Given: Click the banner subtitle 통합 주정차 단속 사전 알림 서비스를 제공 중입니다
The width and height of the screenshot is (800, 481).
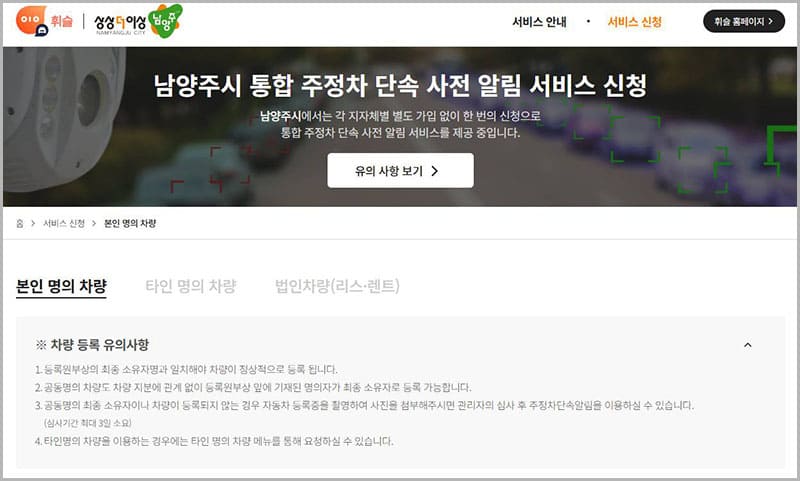Looking at the screenshot, I should 401,133.
